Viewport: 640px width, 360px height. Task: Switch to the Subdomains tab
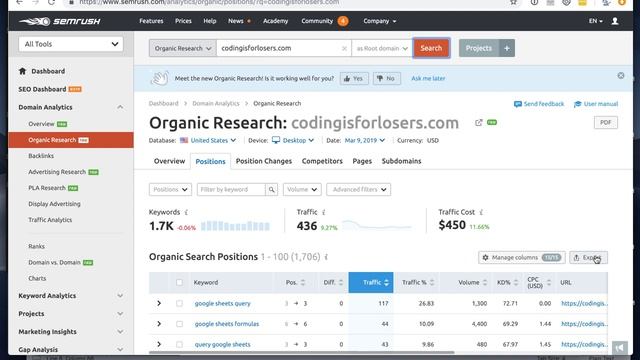401,161
